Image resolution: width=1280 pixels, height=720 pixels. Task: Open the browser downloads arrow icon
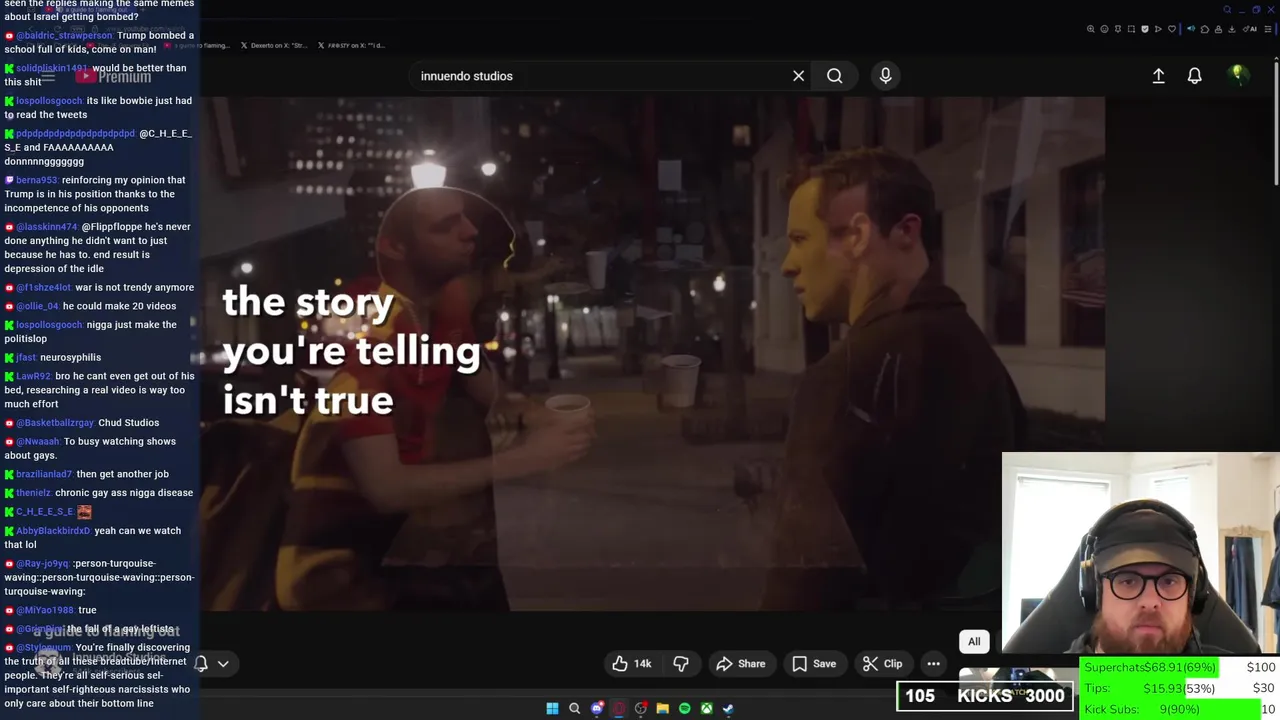click(1231, 29)
